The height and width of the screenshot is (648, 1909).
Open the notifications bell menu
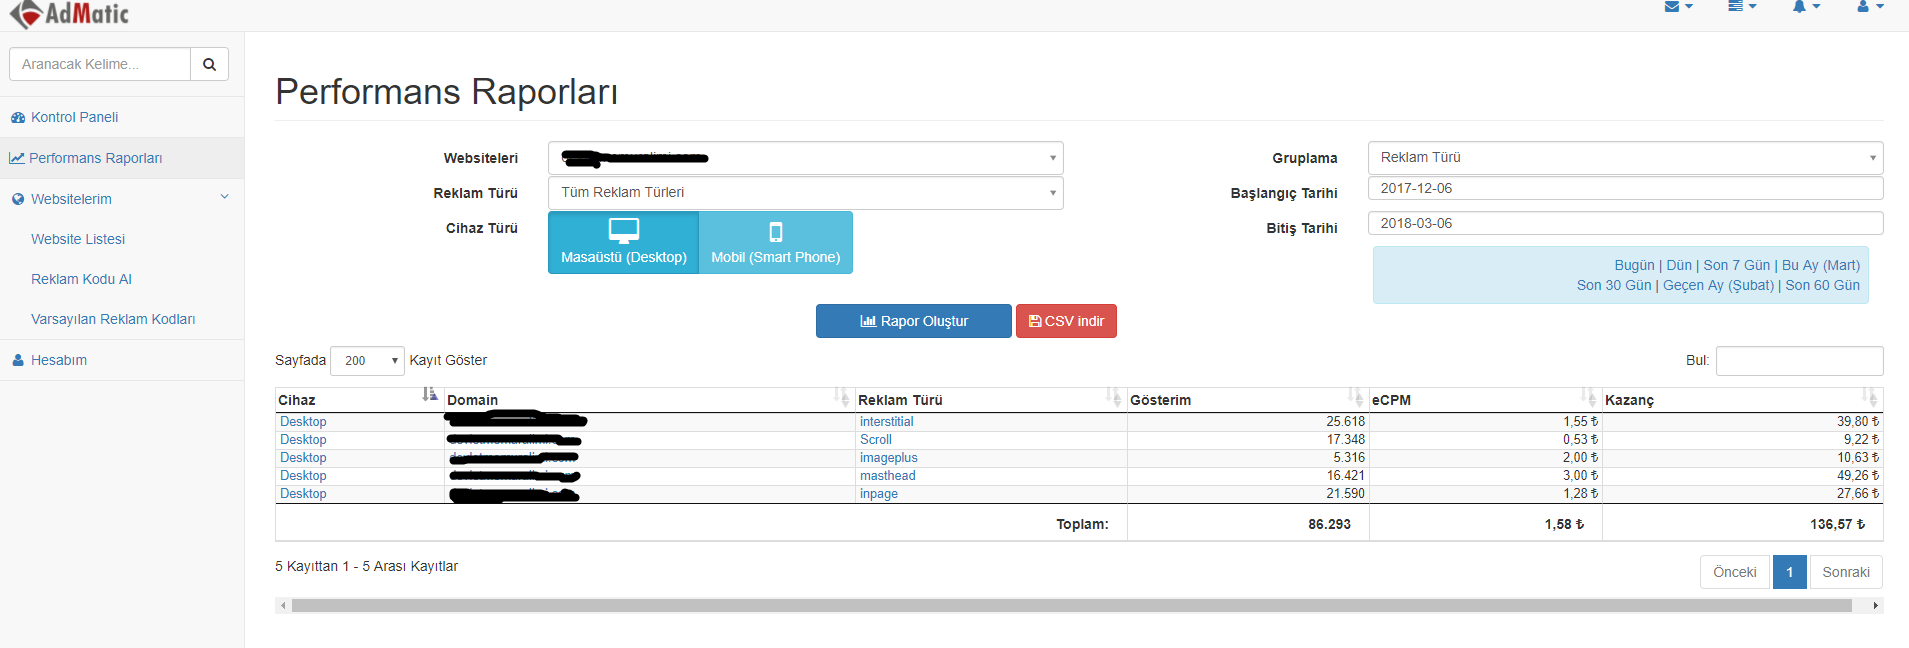point(1806,6)
